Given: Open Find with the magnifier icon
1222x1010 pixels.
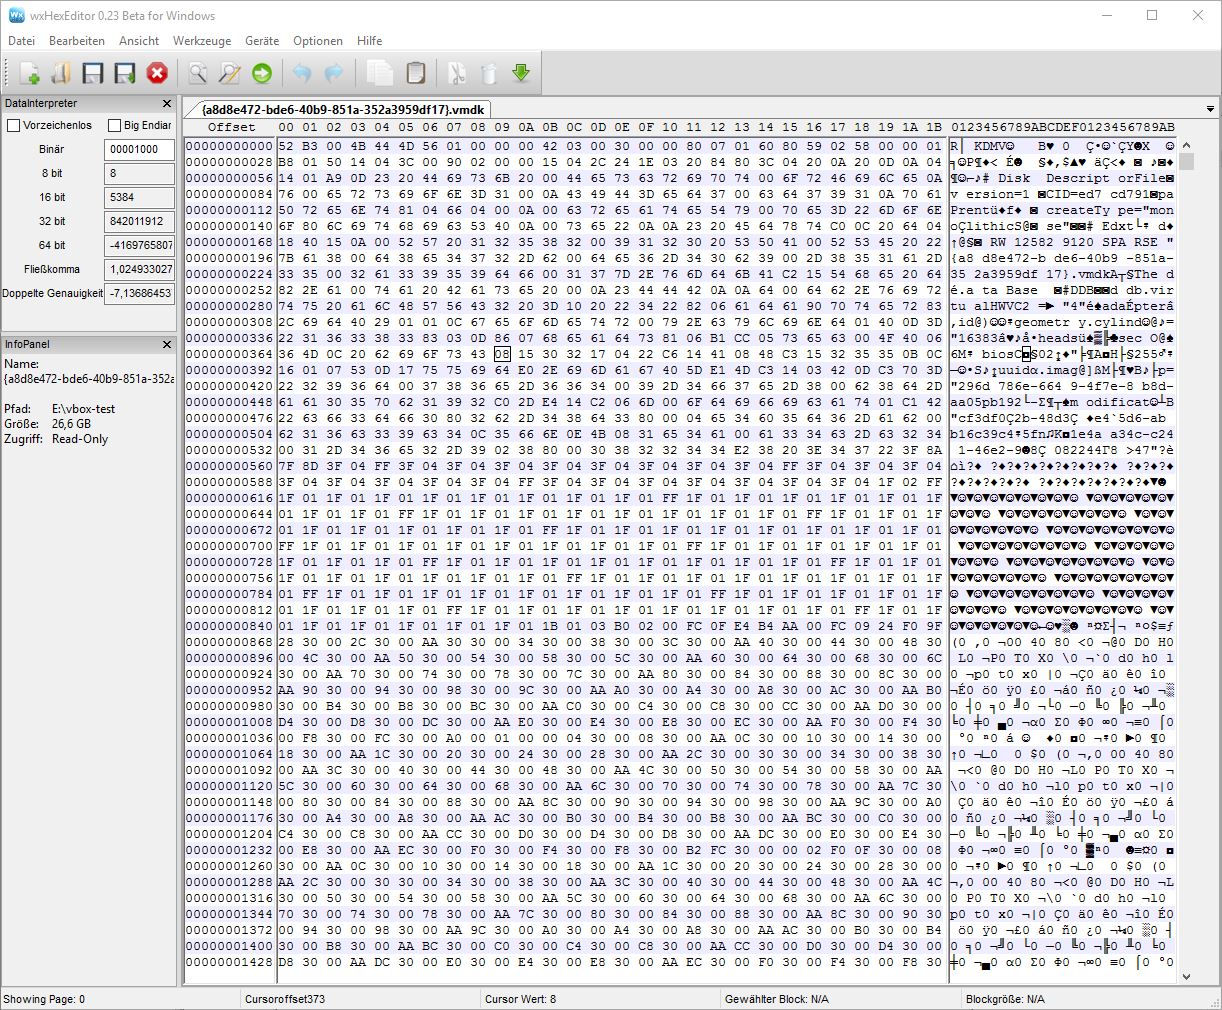Looking at the screenshot, I should (x=198, y=73).
